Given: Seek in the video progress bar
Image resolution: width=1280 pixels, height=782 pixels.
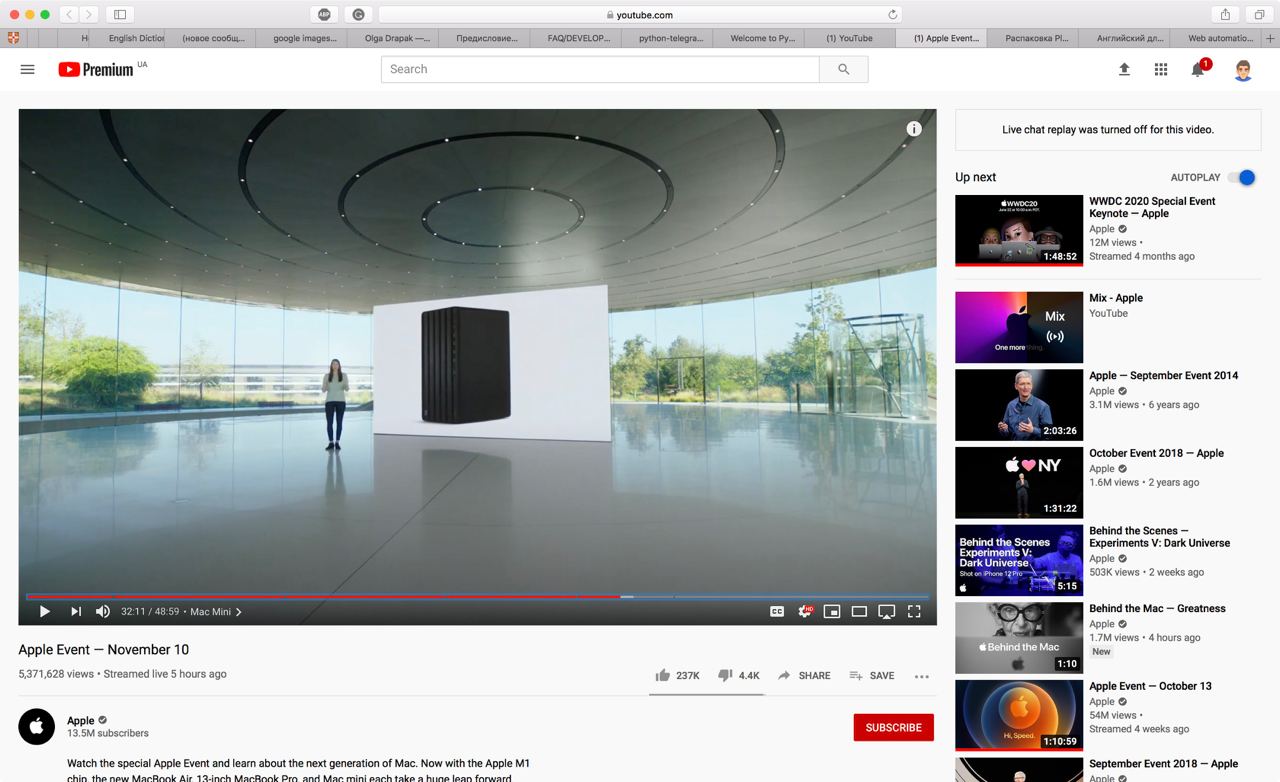Looking at the screenshot, I should (477, 597).
